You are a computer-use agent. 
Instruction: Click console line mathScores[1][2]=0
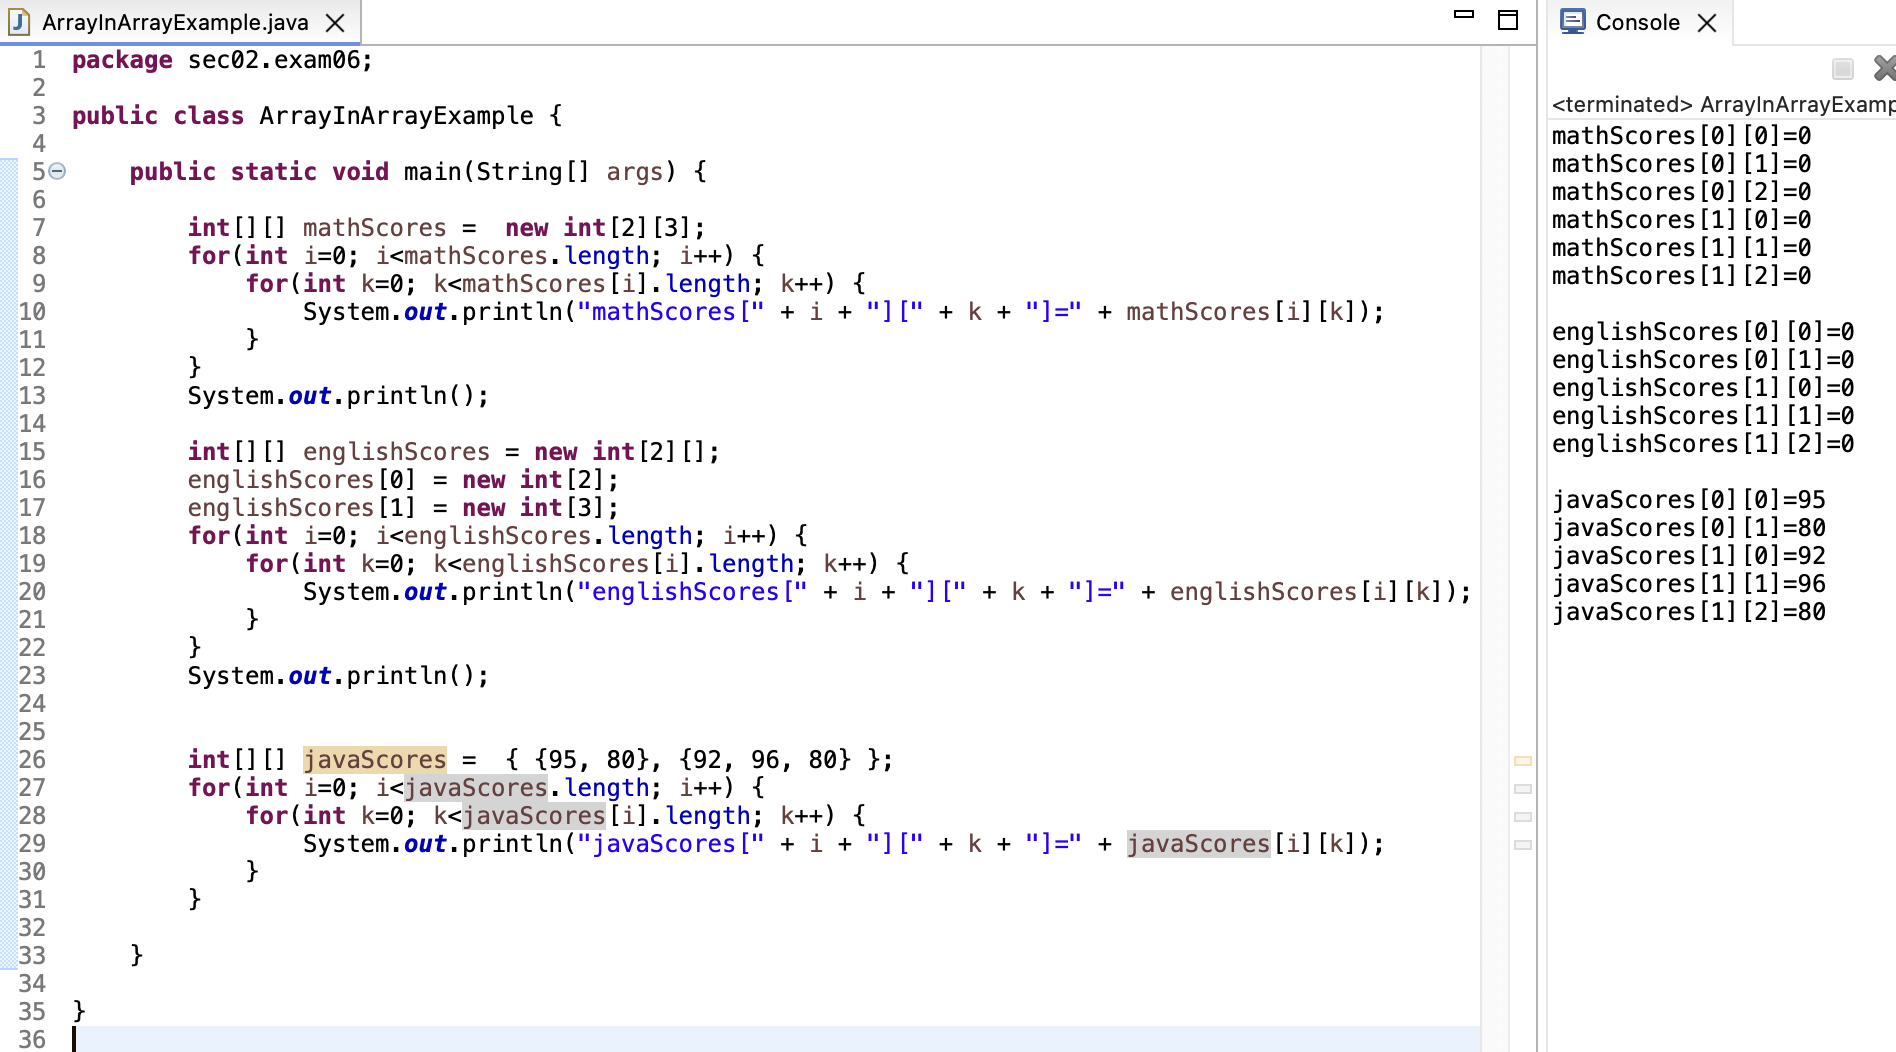pos(1681,276)
